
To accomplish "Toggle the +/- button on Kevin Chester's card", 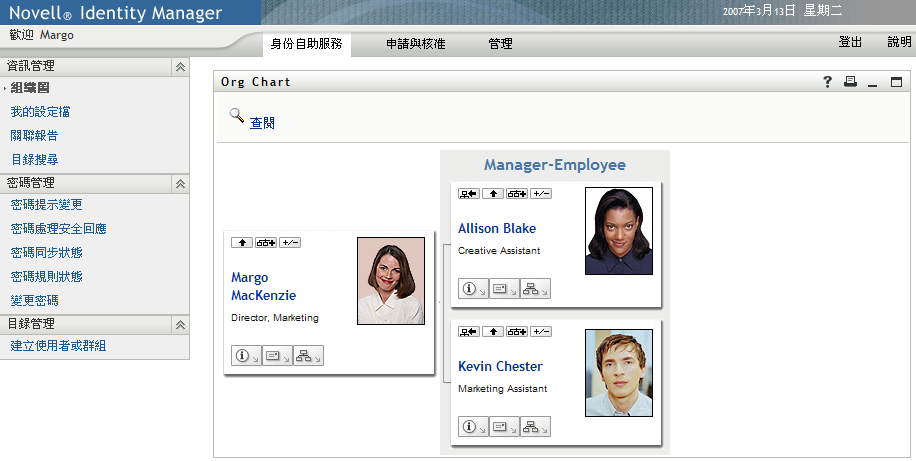I will pyautogui.click(x=541, y=331).
